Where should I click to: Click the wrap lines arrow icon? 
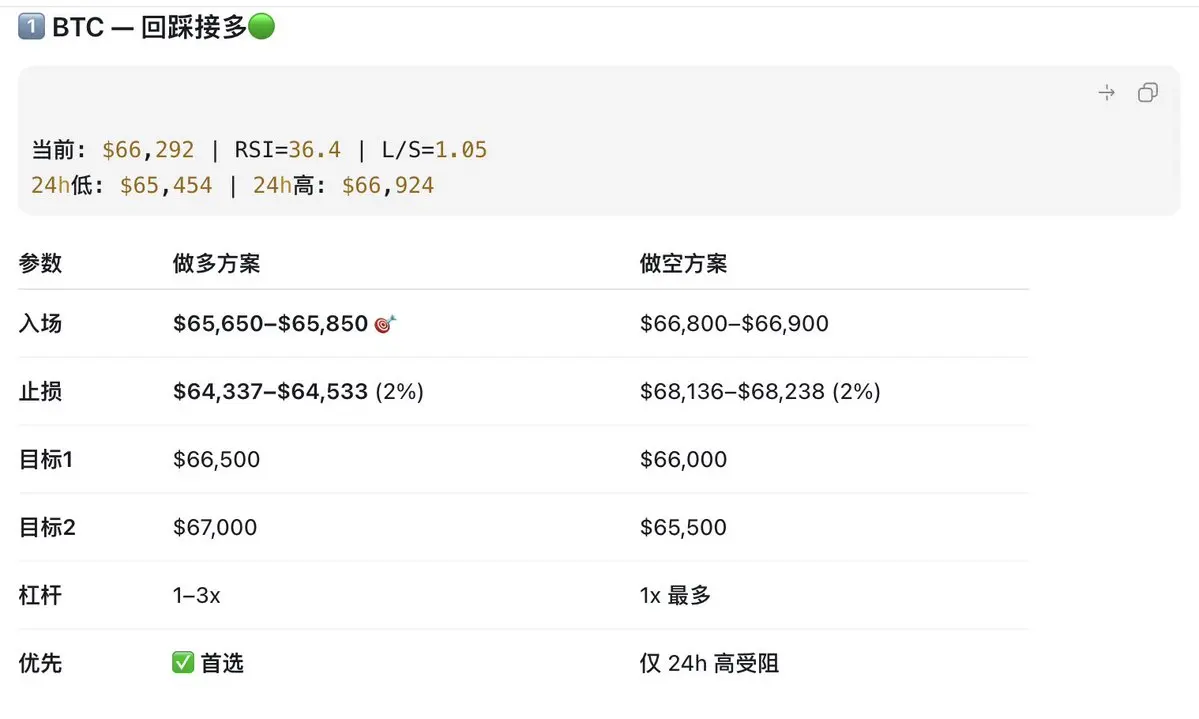coord(1106,93)
